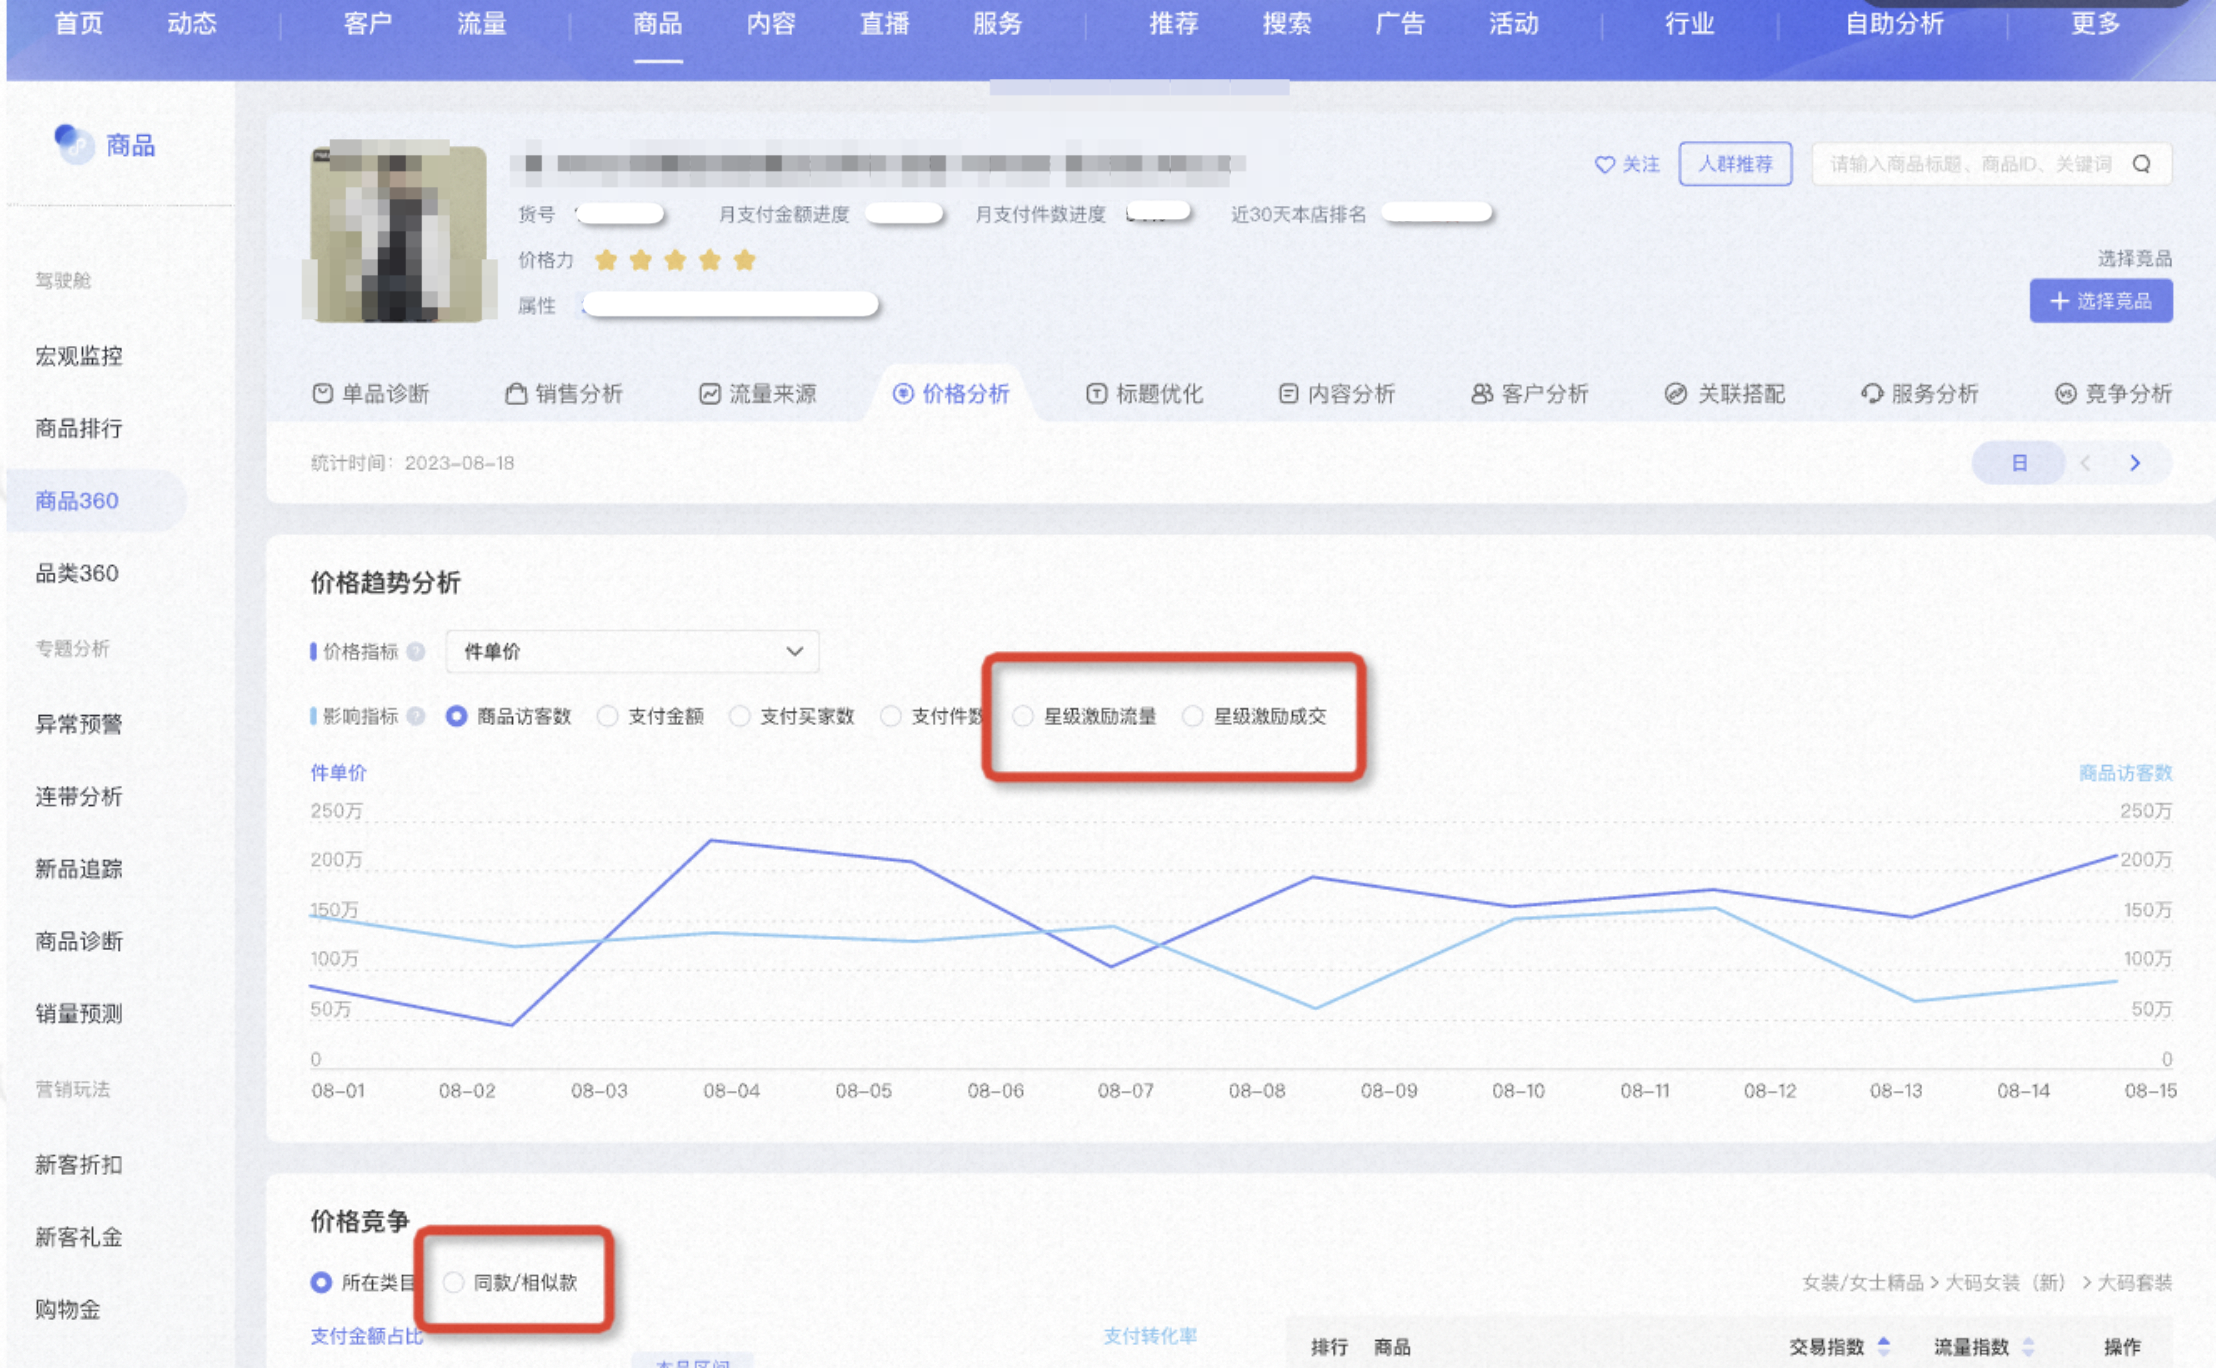Click the fifth 价格力 star
2216x1368 pixels.
click(744, 260)
